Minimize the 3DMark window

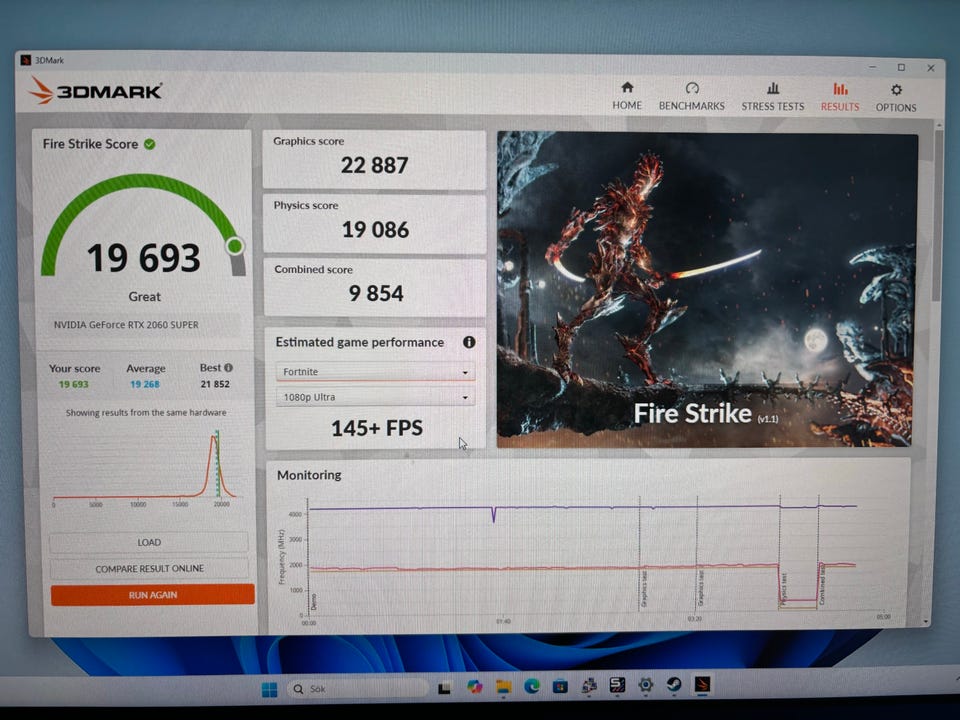pos(872,67)
